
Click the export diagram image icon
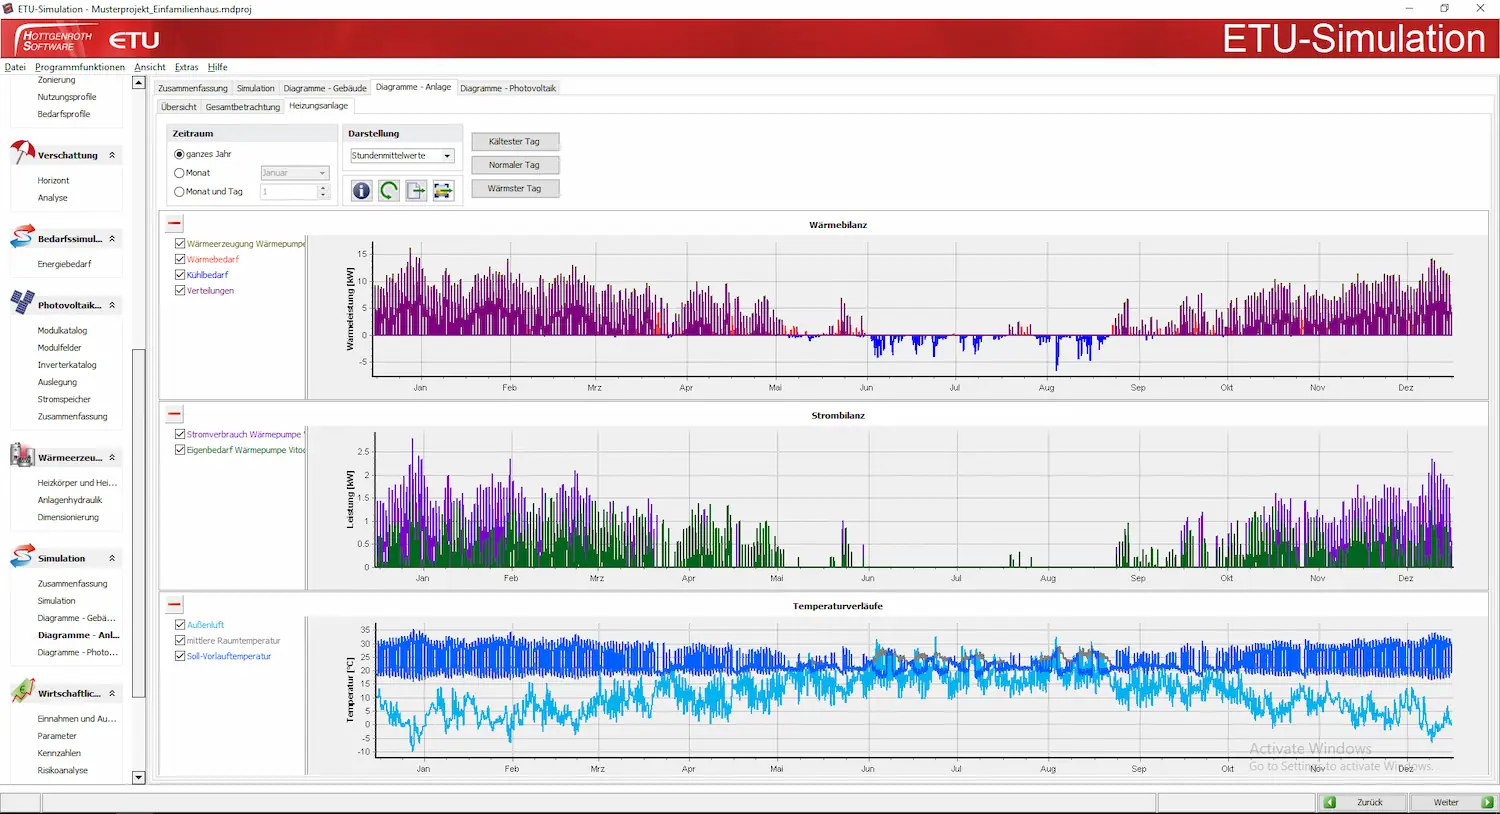click(443, 190)
